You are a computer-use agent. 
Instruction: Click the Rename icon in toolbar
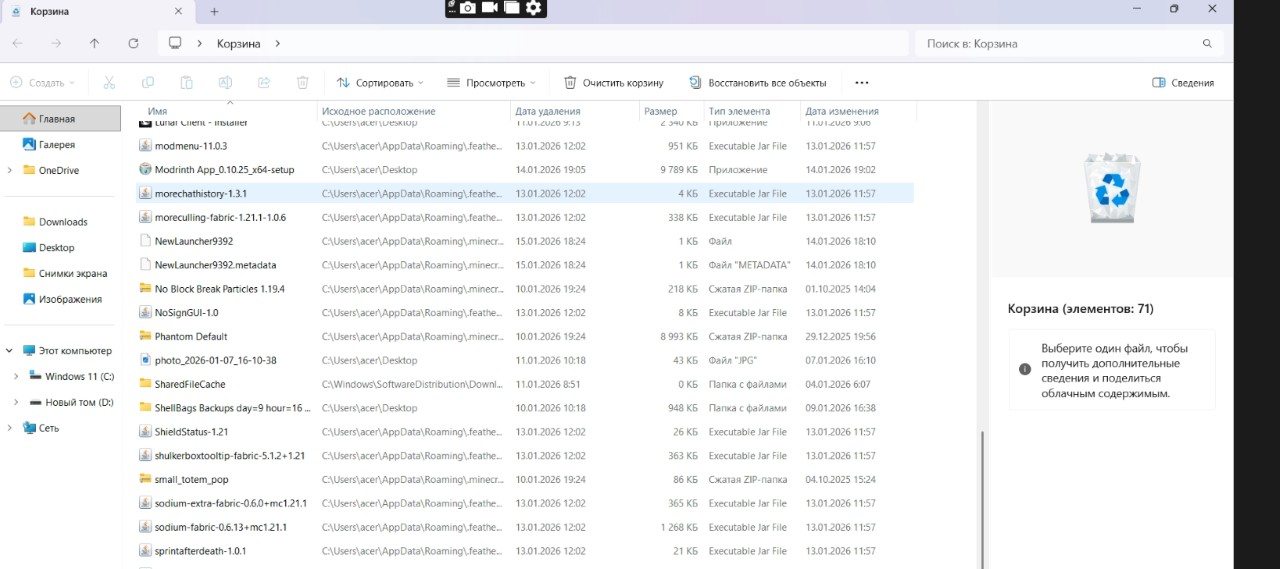[x=225, y=83]
